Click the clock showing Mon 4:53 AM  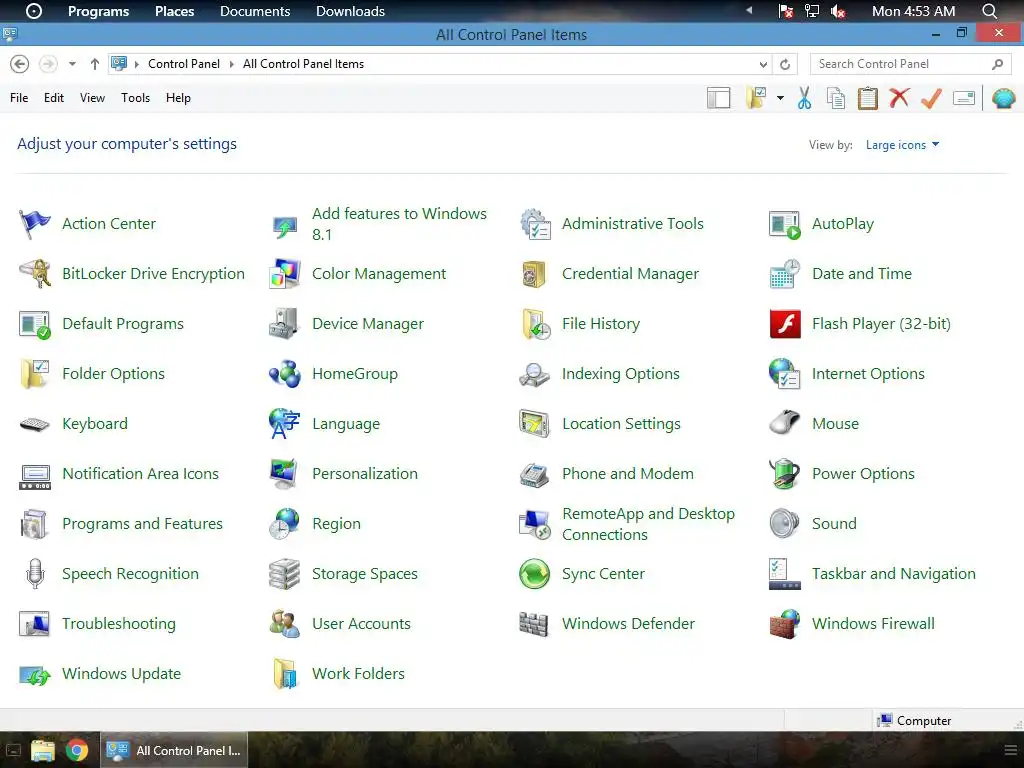[x=914, y=11]
